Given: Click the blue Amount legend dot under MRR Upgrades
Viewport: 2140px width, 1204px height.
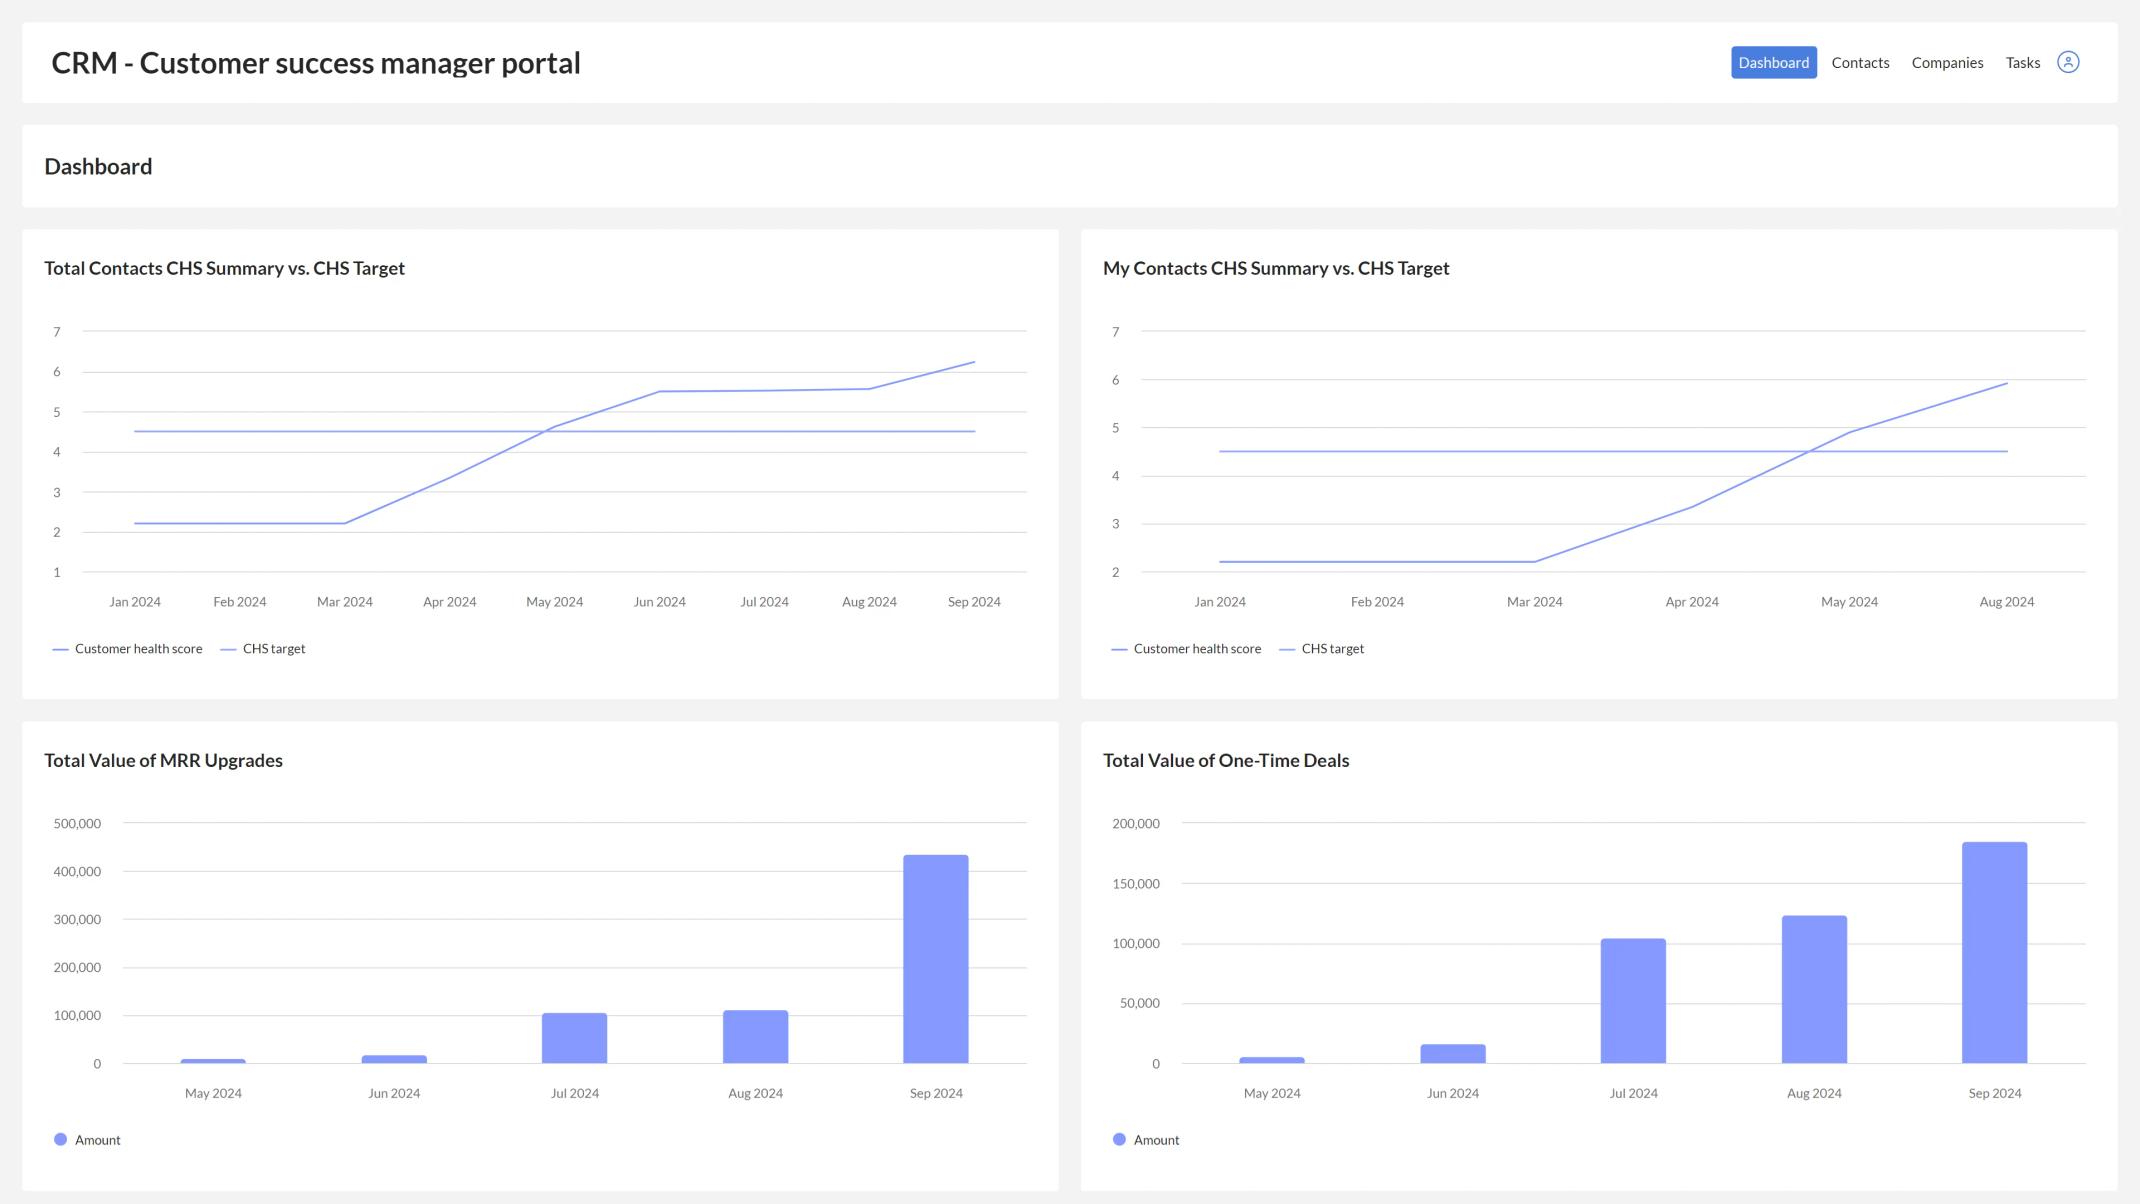Looking at the screenshot, I should (61, 1139).
